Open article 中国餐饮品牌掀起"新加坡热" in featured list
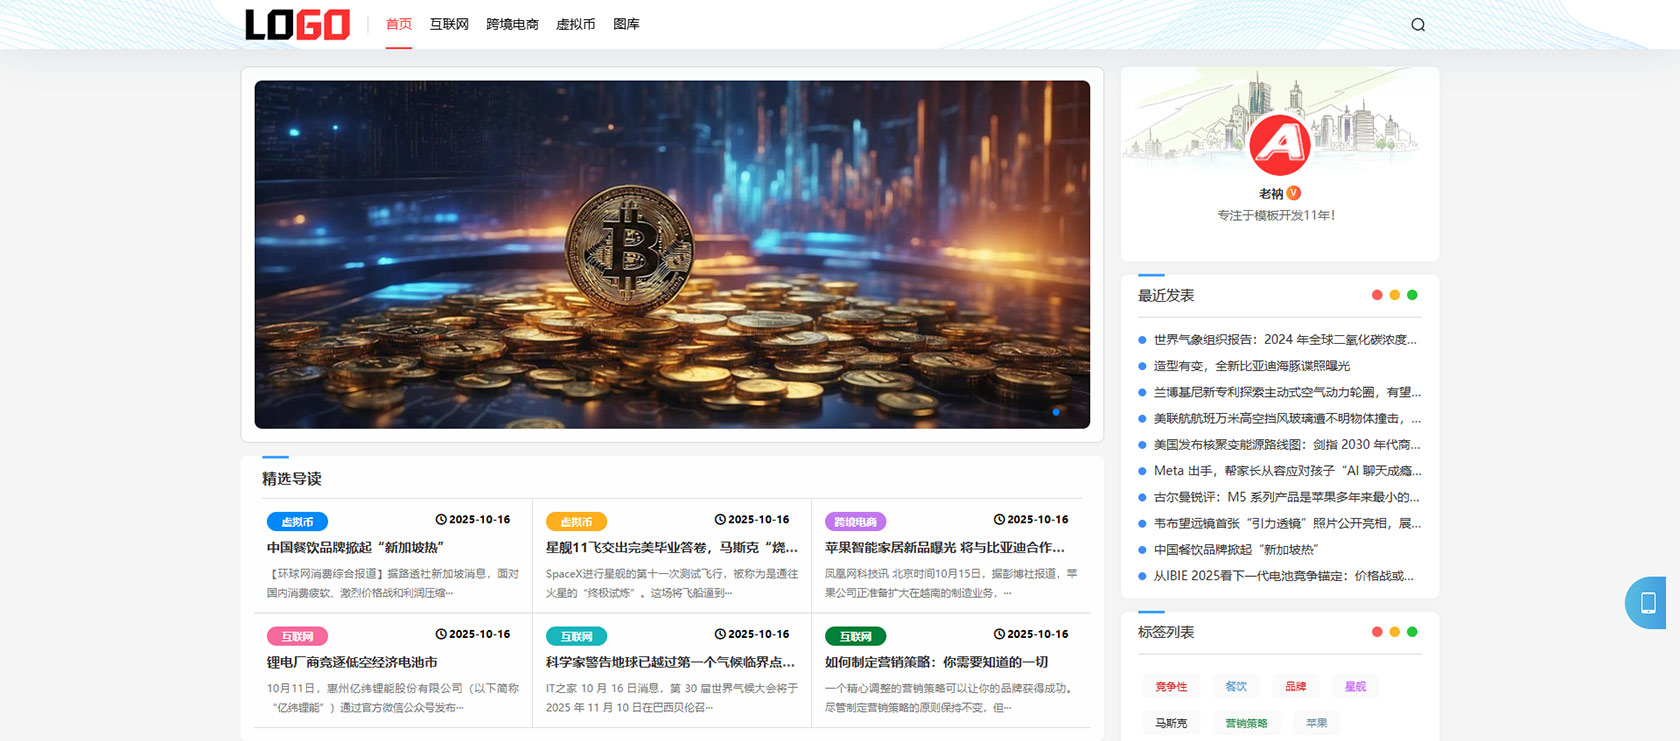 pyautogui.click(x=355, y=548)
